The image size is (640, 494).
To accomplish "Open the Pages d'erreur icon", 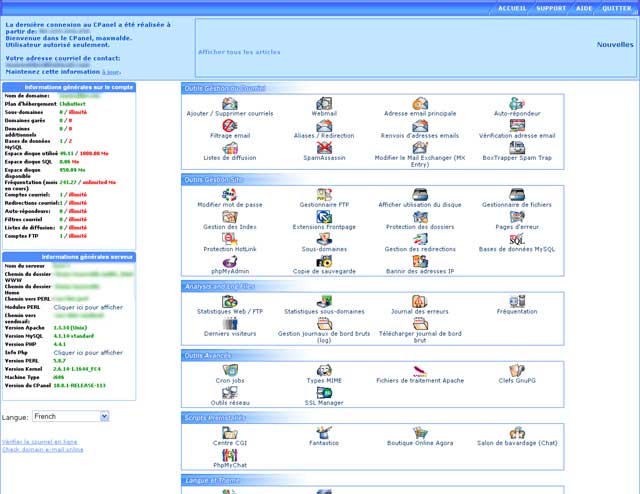I will click(517, 217).
